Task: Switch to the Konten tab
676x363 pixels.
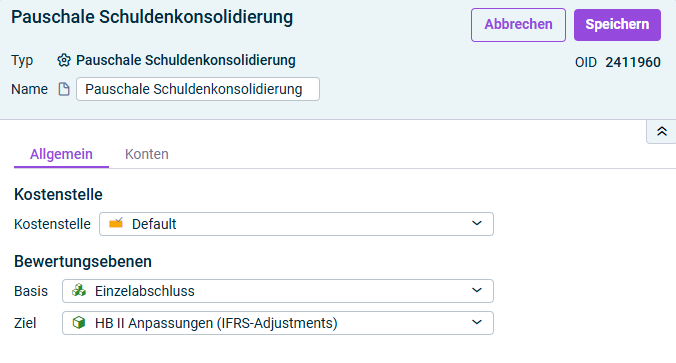Action: pos(147,154)
